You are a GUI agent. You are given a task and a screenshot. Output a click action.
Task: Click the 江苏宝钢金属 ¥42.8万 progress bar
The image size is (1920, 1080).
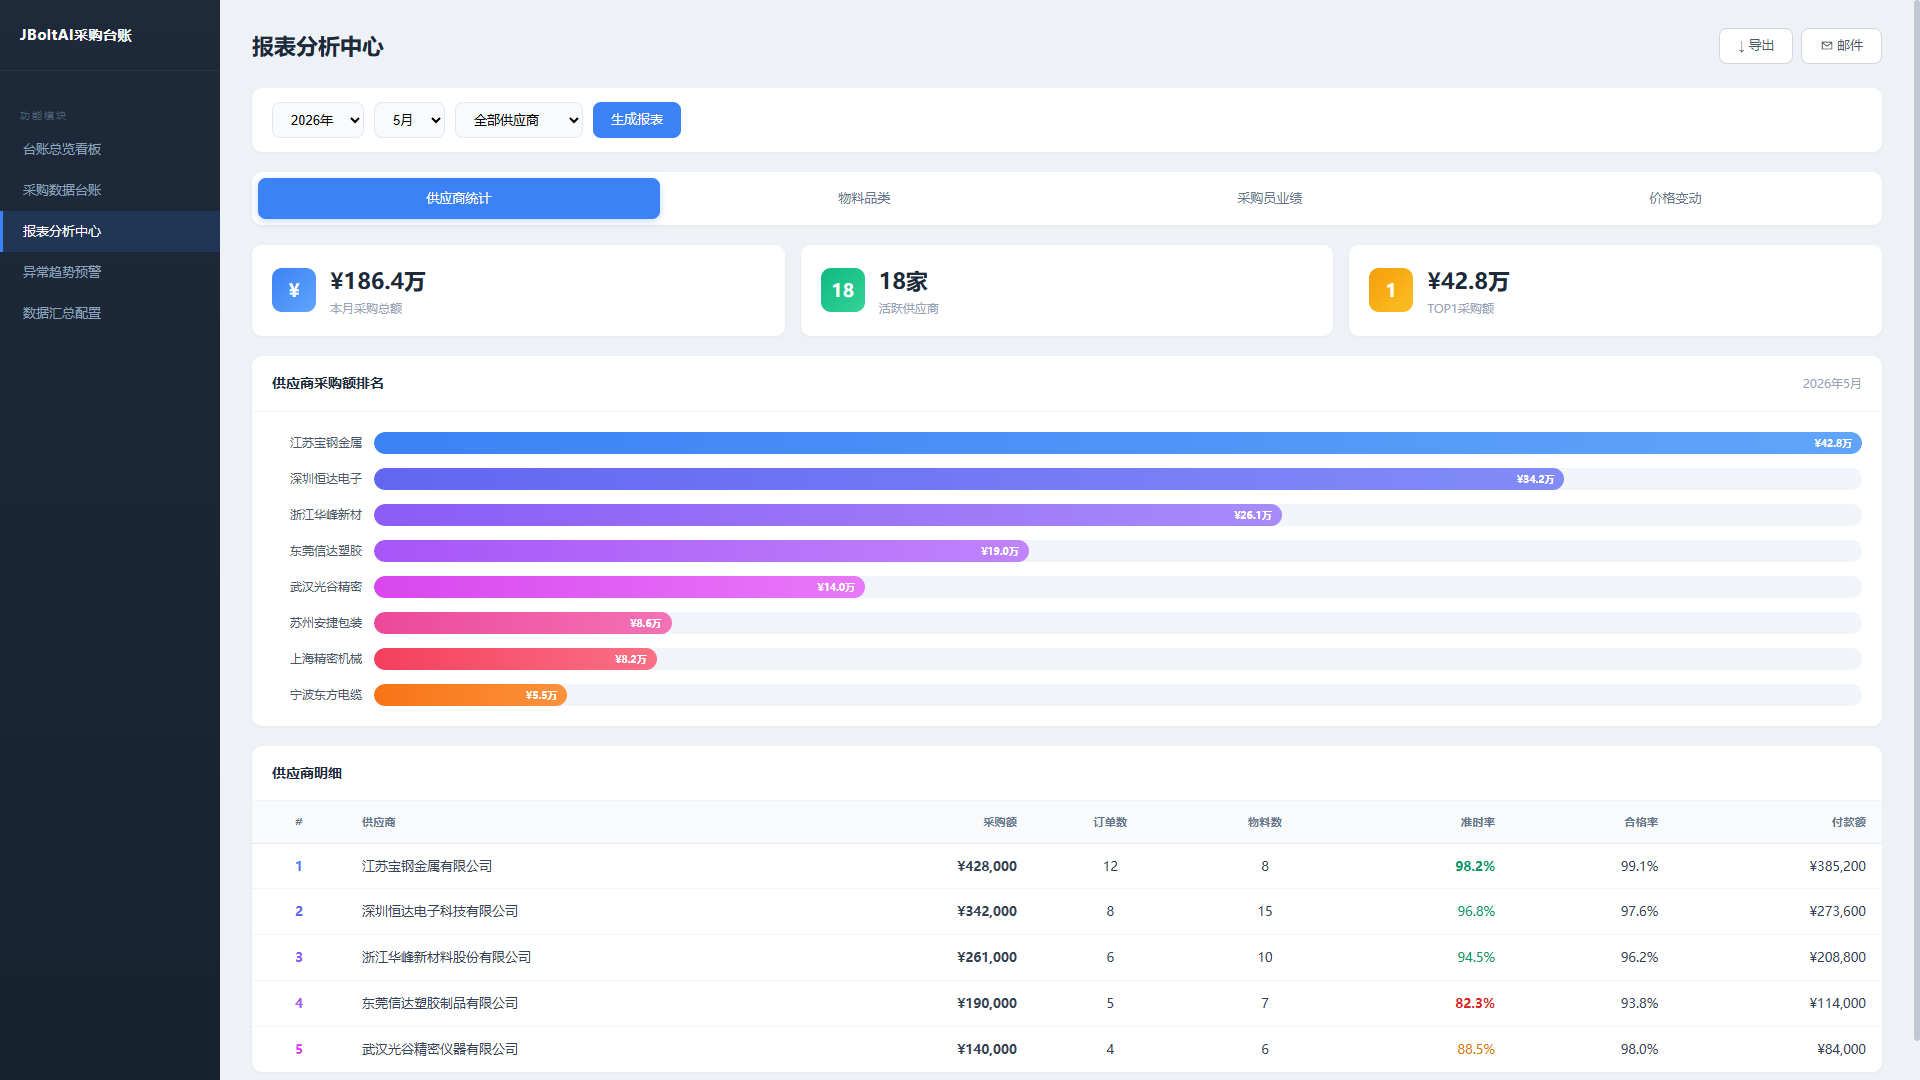pyautogui.click(x=1118, y=443)
